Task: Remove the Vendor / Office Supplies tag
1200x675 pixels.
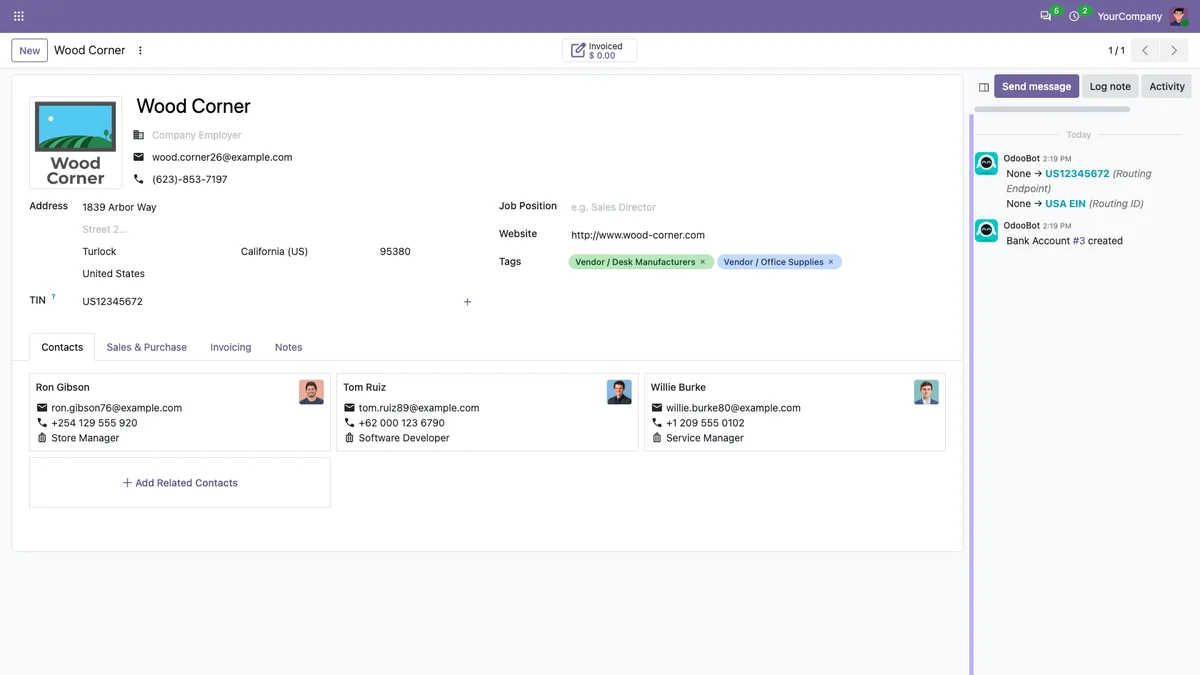Action: pos(831,262)
